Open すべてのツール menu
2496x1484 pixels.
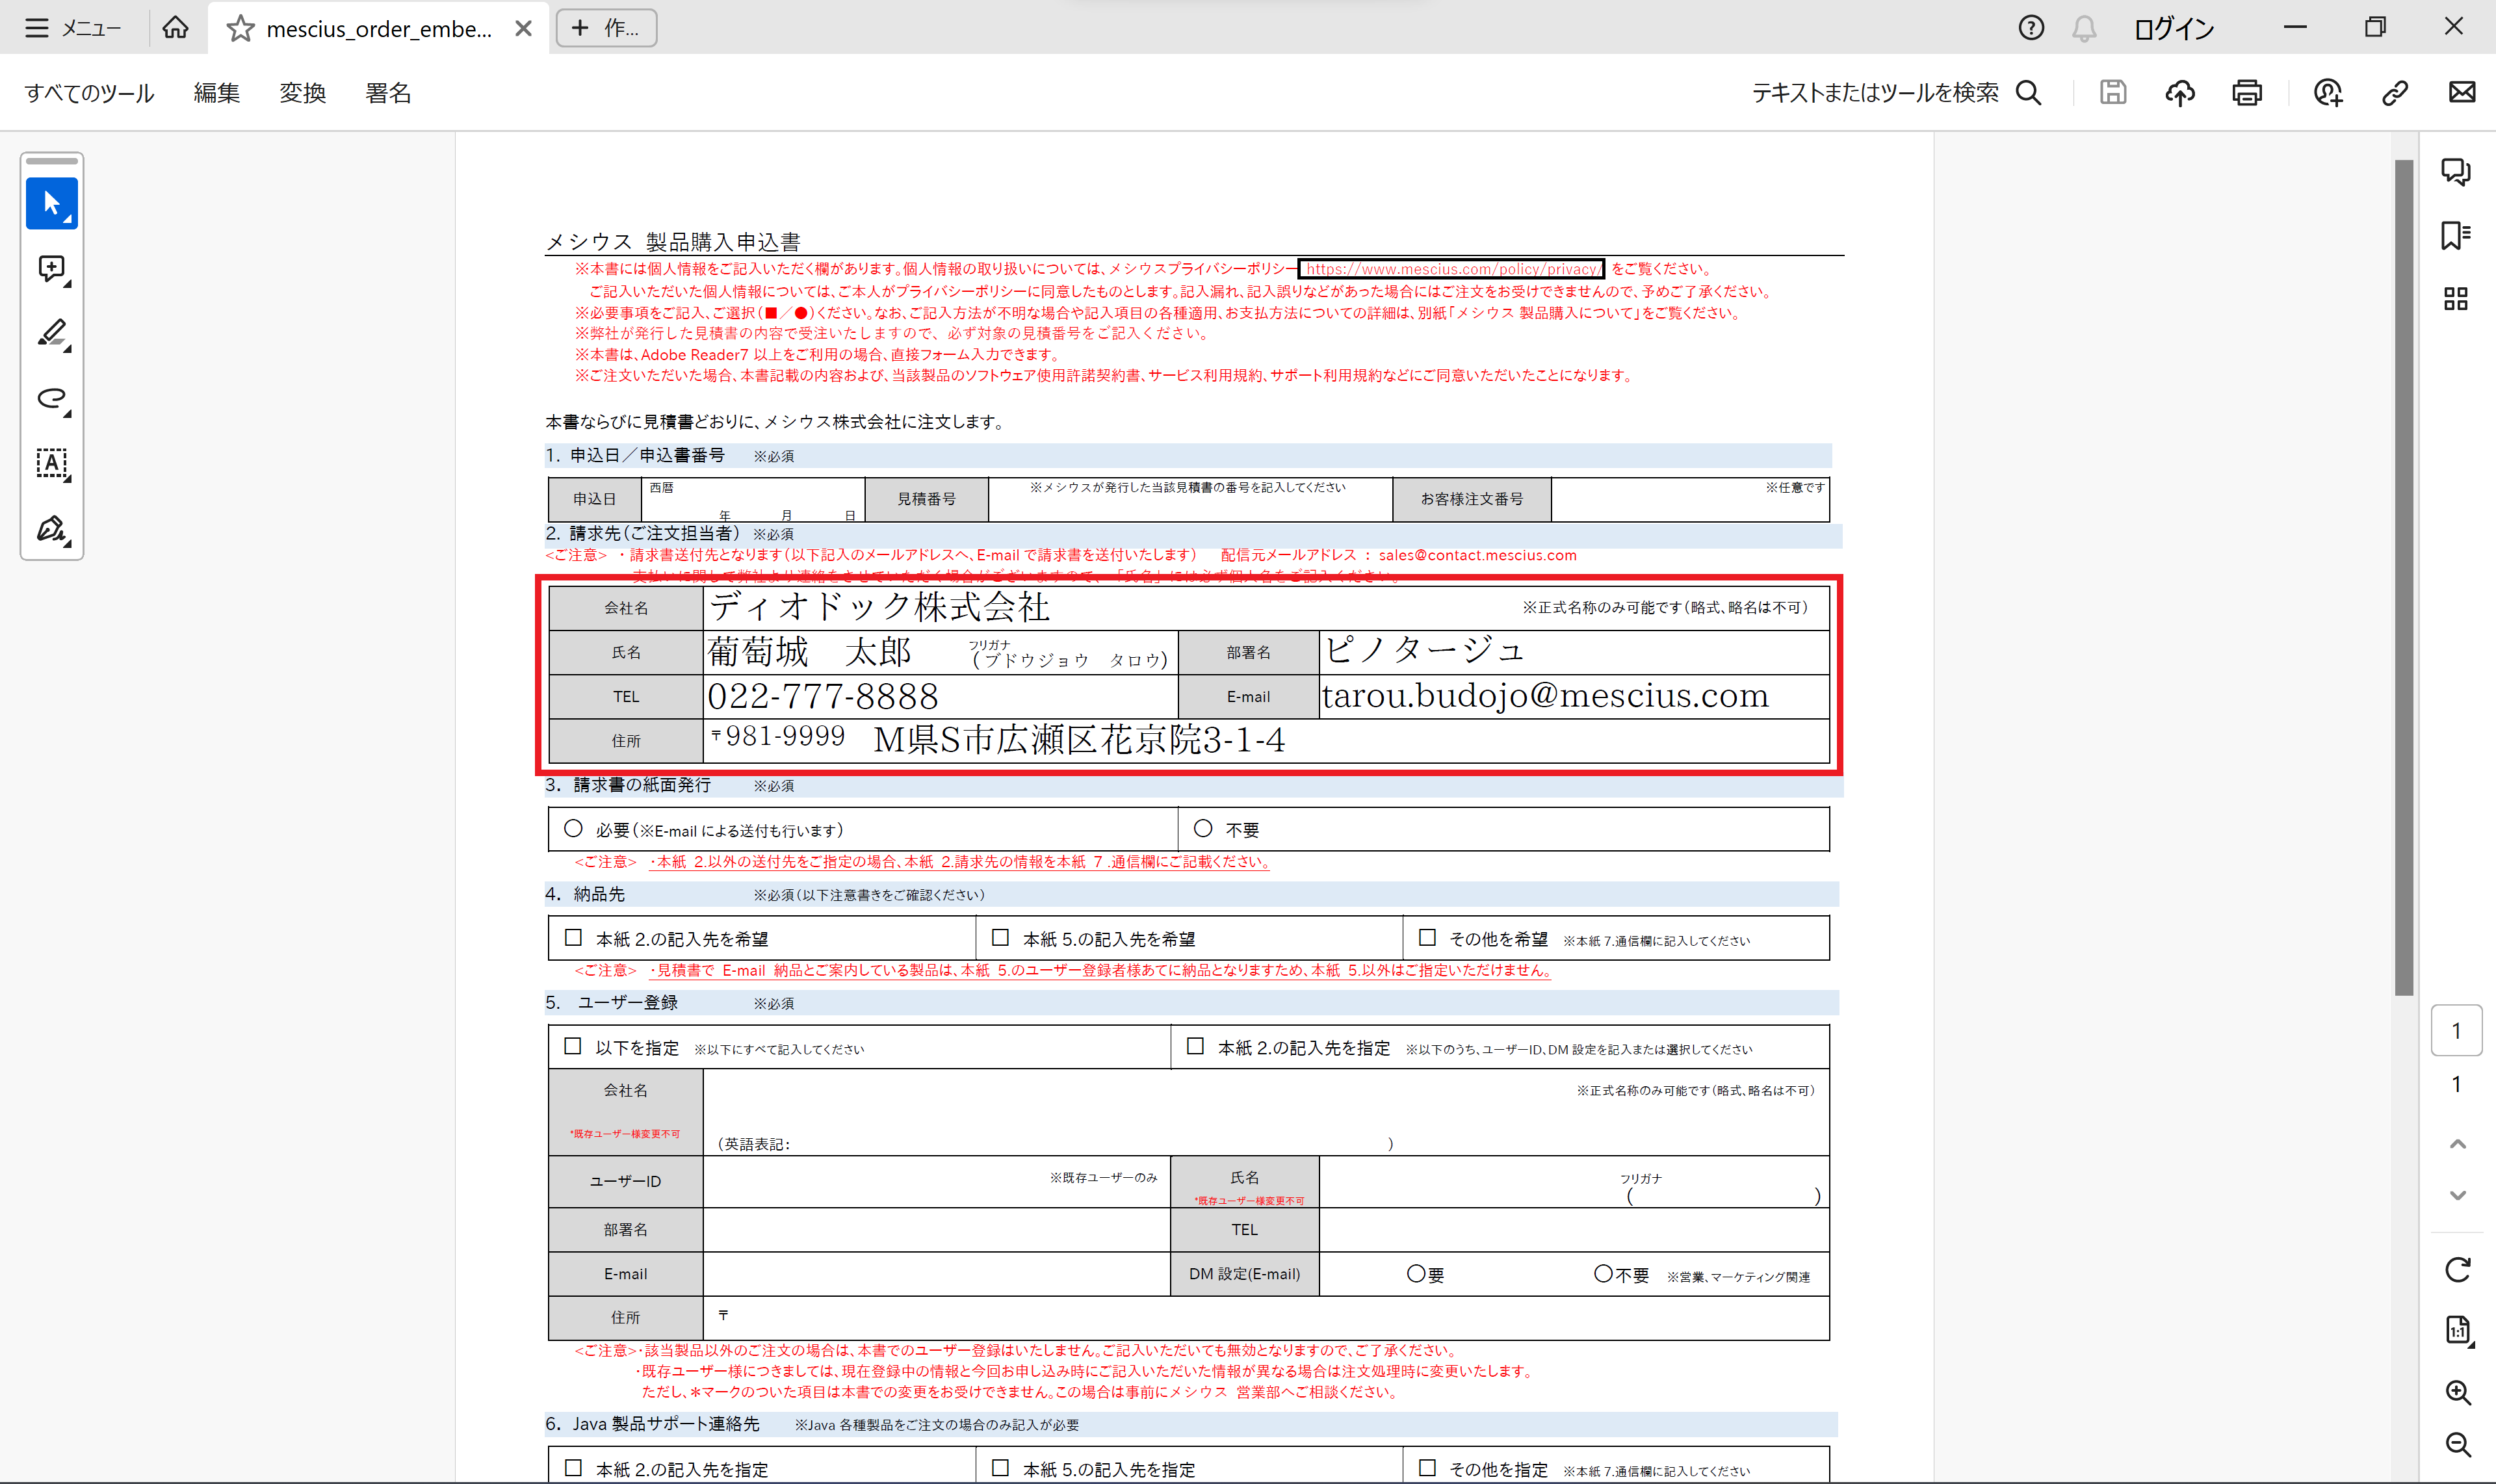pyautogui.click(x=89, y=93)
